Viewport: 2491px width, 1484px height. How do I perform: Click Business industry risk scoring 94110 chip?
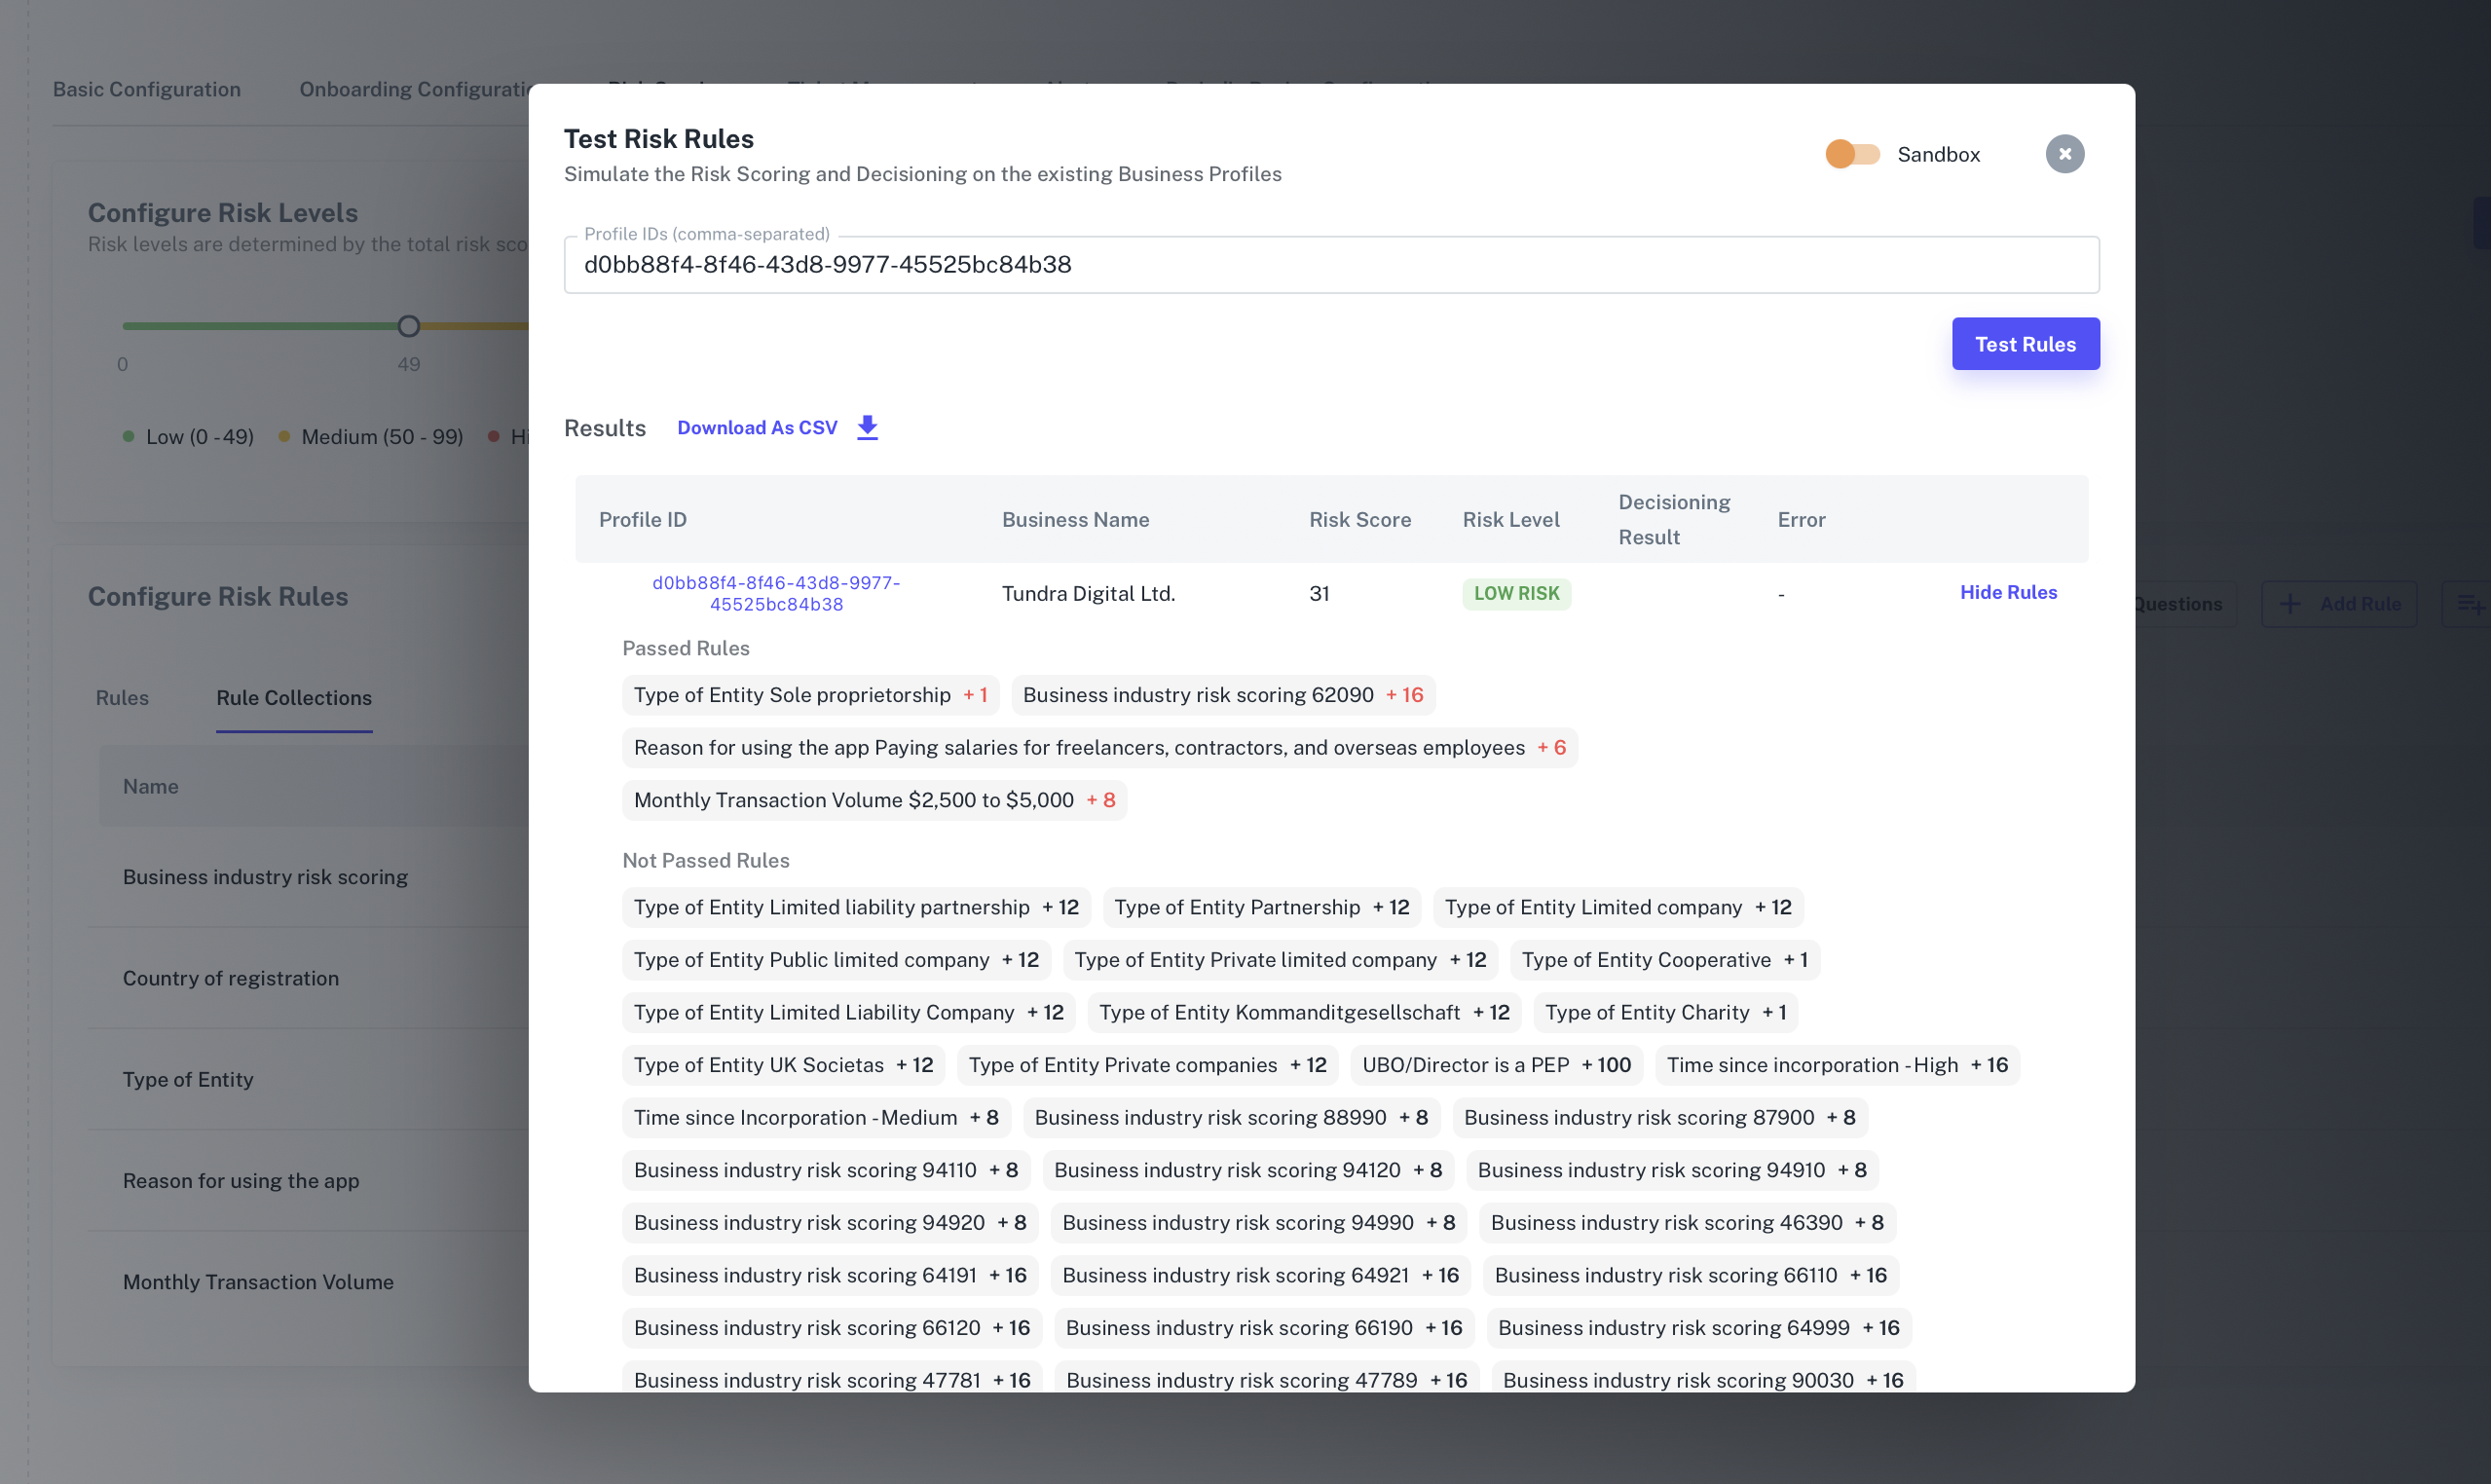(x=826, y=1171)
